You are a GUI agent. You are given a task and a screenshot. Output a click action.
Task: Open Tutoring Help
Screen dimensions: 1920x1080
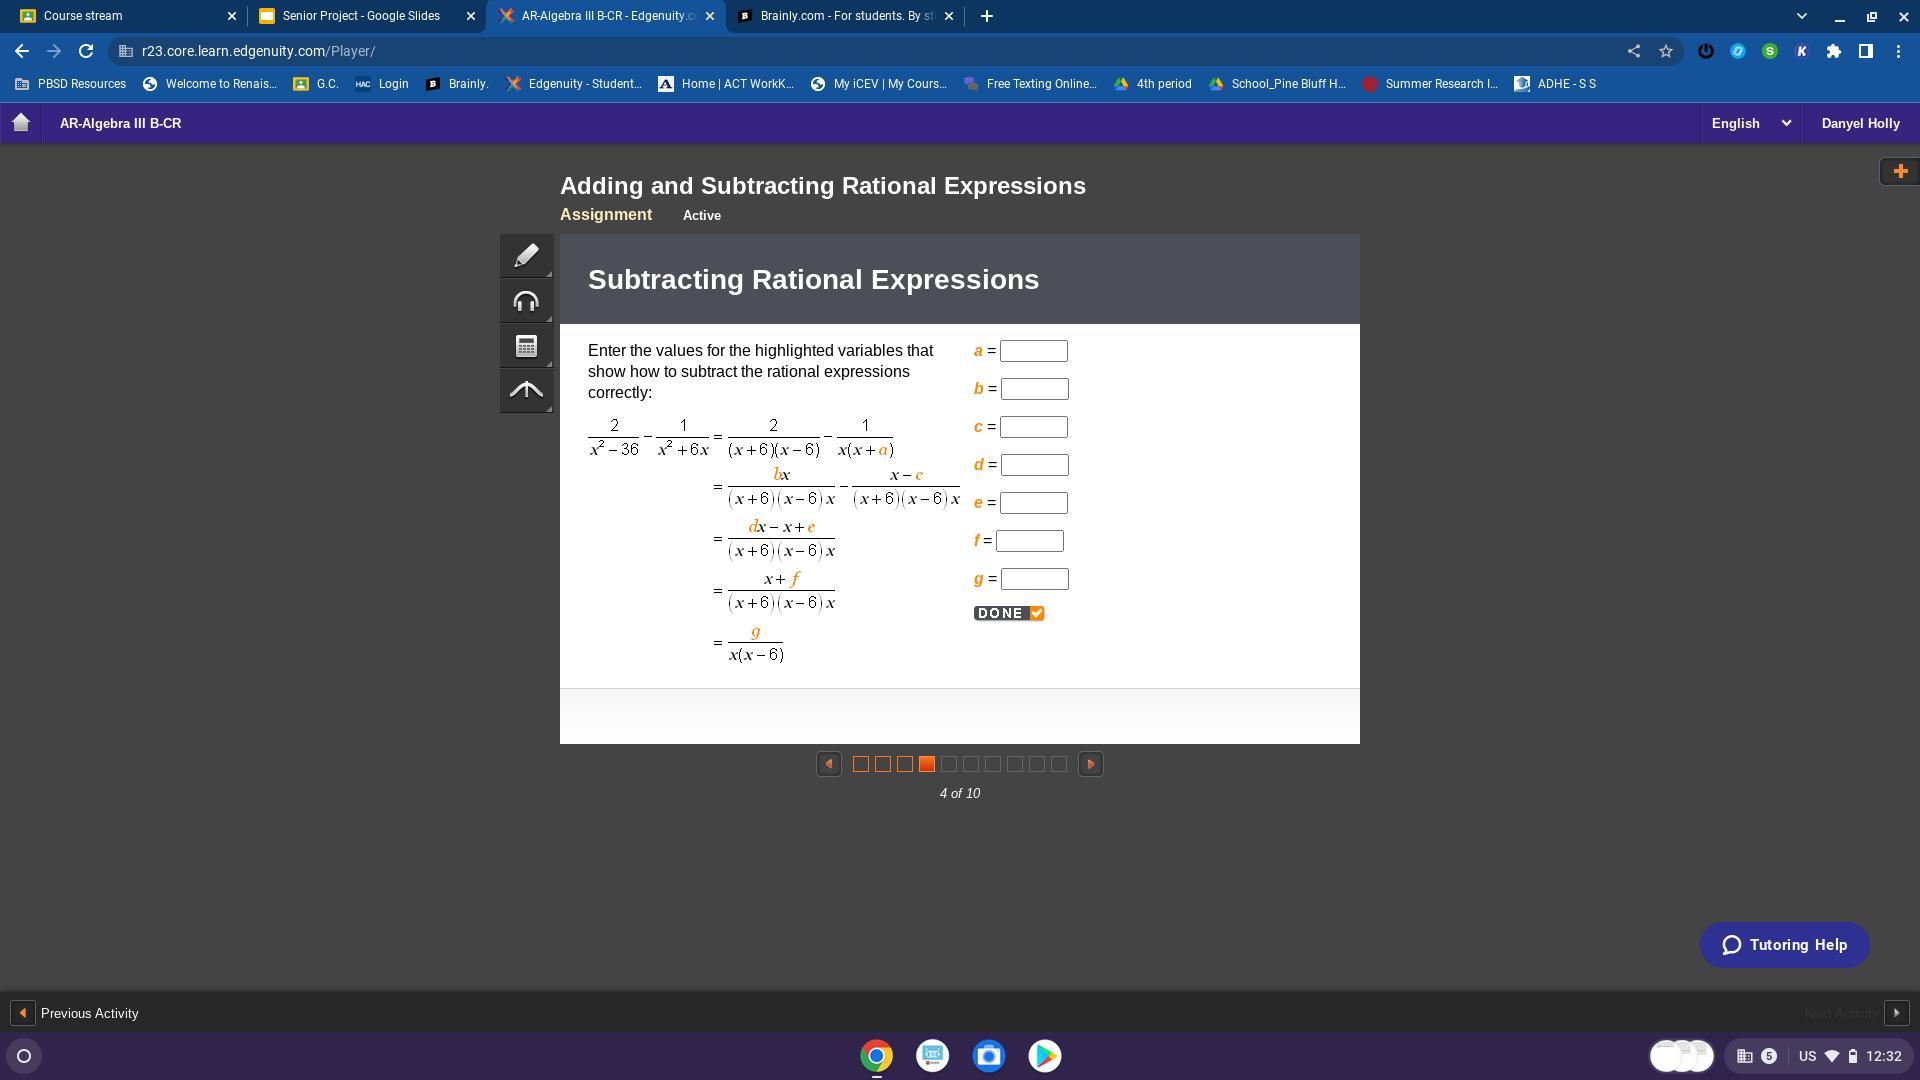(x=1784, y=944)
